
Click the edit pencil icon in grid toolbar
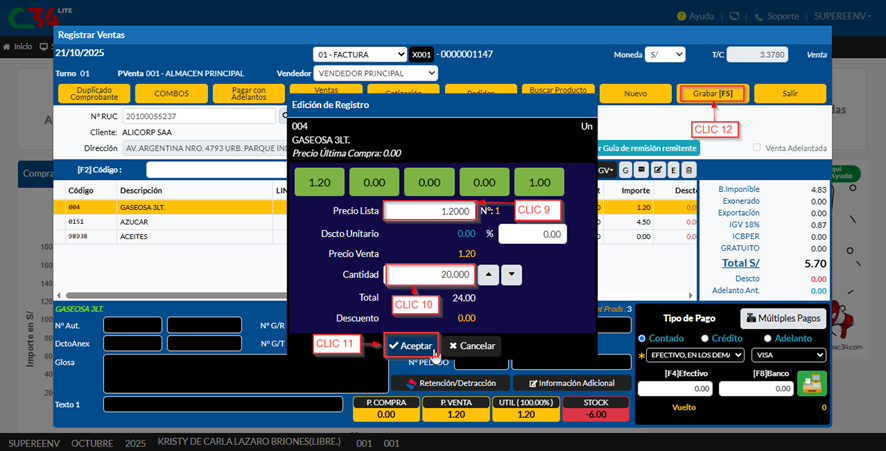pyautogui.click(x=657, y=170)
